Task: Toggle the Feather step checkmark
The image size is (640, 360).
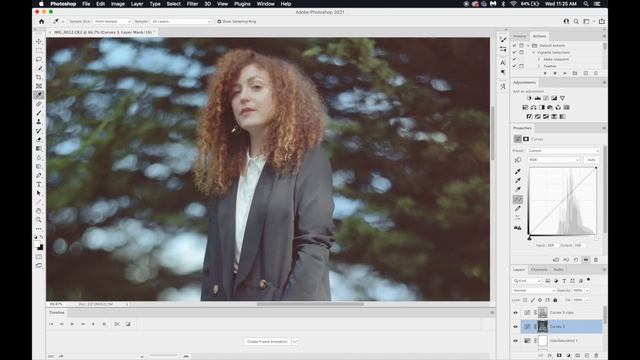Action: [x=514, y=66]
